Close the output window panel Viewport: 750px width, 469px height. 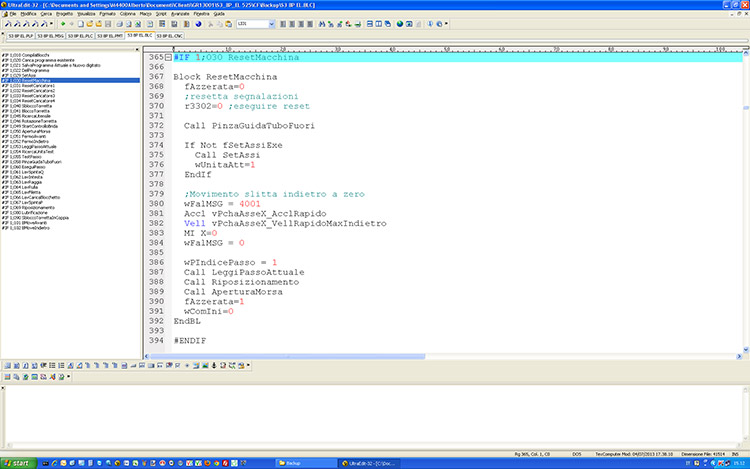click(3, 388)
